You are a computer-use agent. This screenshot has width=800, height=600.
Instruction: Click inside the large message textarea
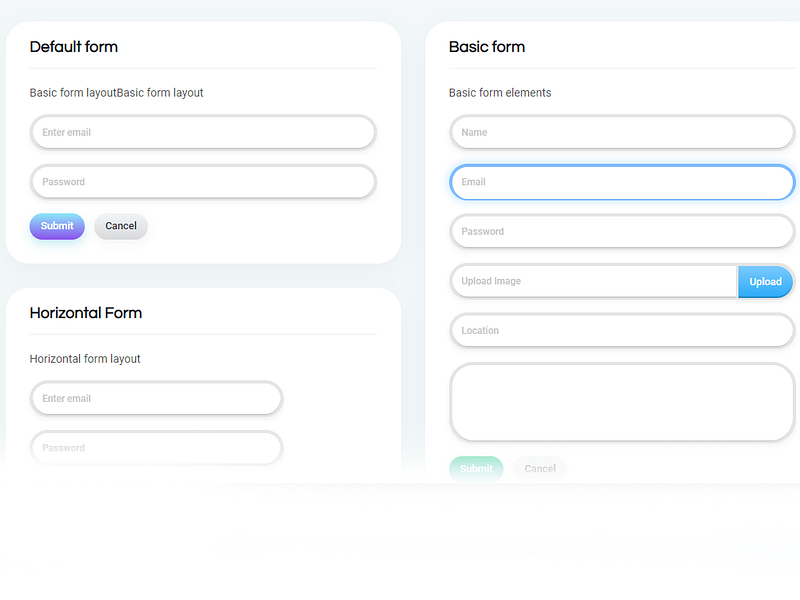click(x=622, y=402)
